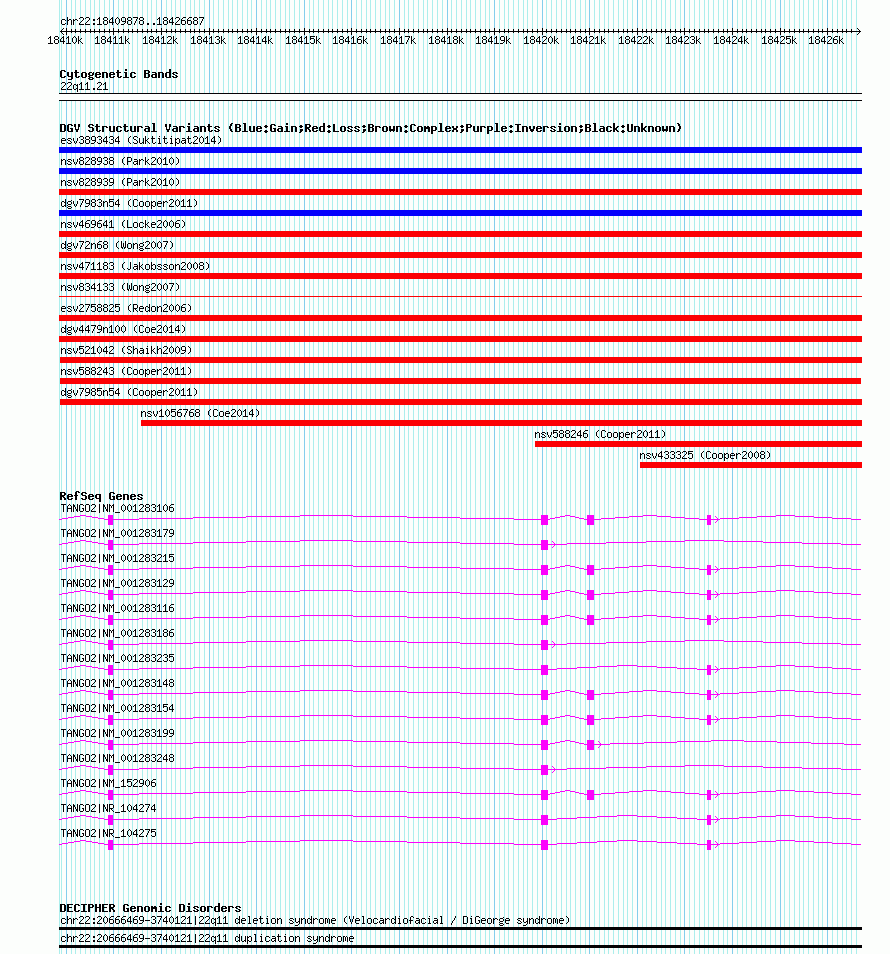Open transcript TANGO2|NM_001283116
The image size is (890, 954).
tap(117, 608)
